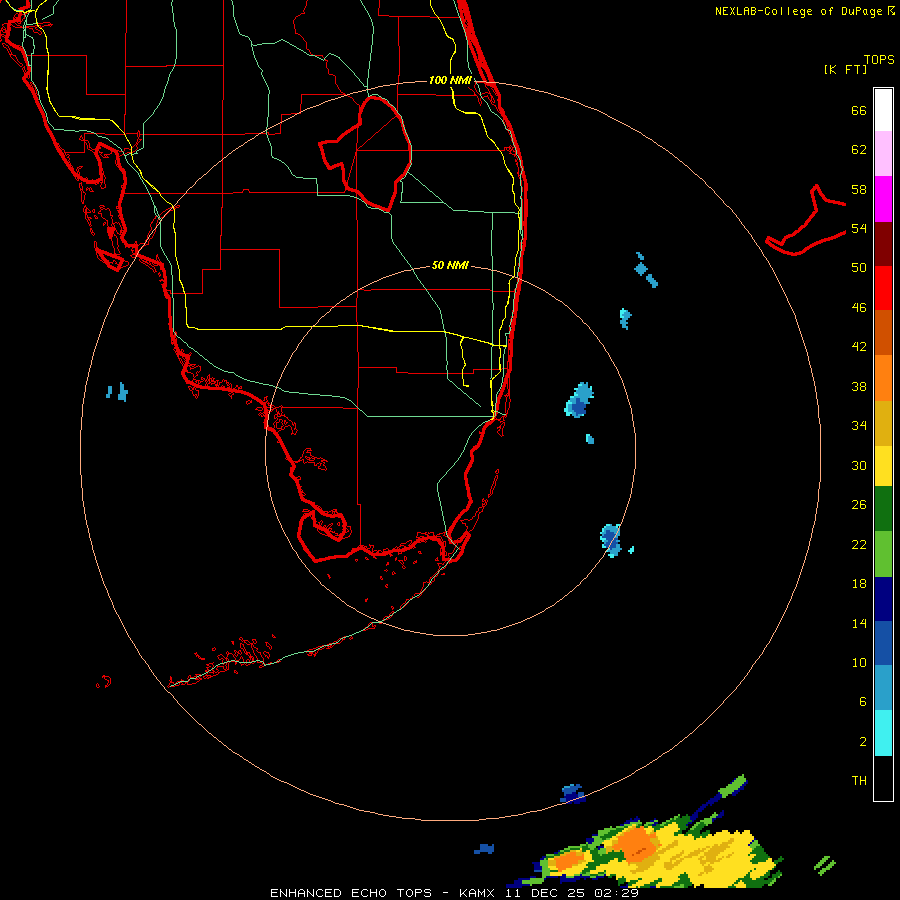Image resolution: width=900 pixels, height=900 pixels.
Task: Click the 14 legend value
Action: click(x=859, y=623)
